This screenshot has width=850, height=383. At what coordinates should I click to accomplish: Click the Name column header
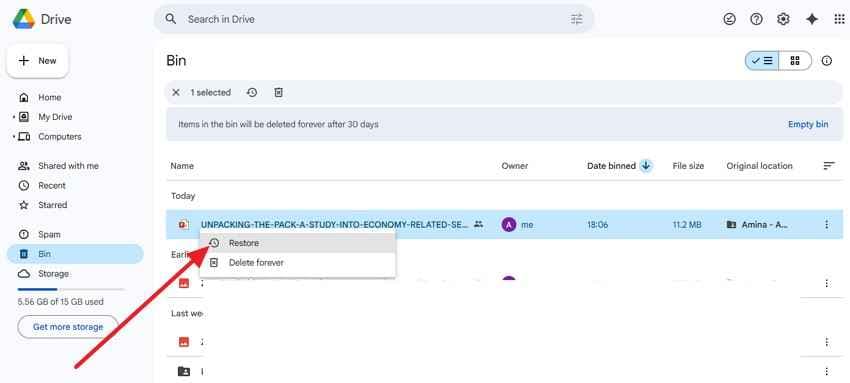182,166
